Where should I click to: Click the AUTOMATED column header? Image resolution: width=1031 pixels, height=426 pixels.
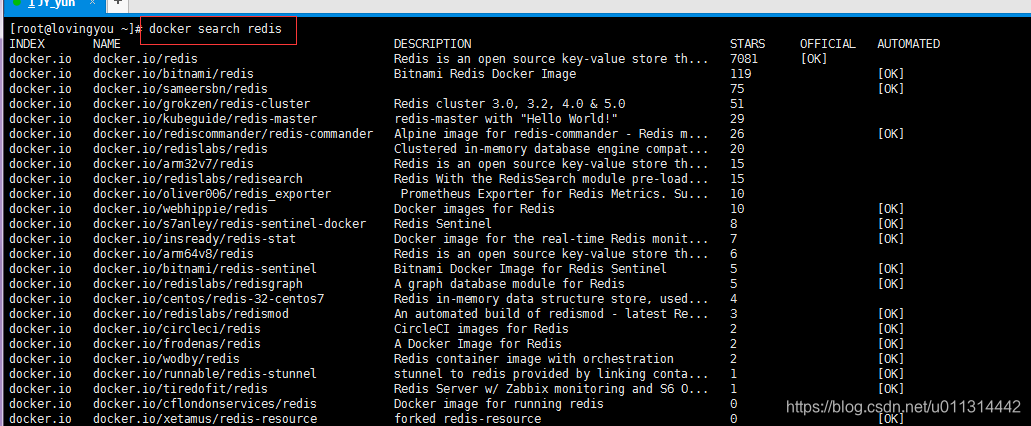[908, 44]
